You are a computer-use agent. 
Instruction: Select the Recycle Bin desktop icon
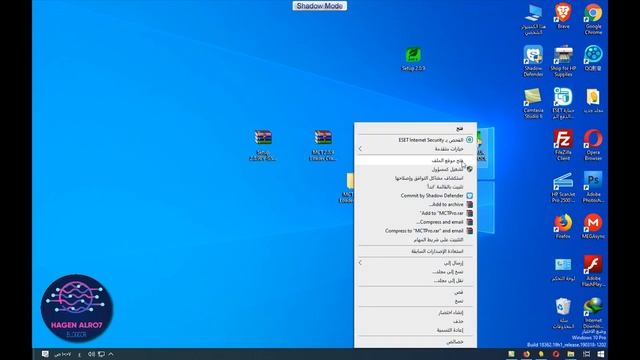click(x=563, y=313)
